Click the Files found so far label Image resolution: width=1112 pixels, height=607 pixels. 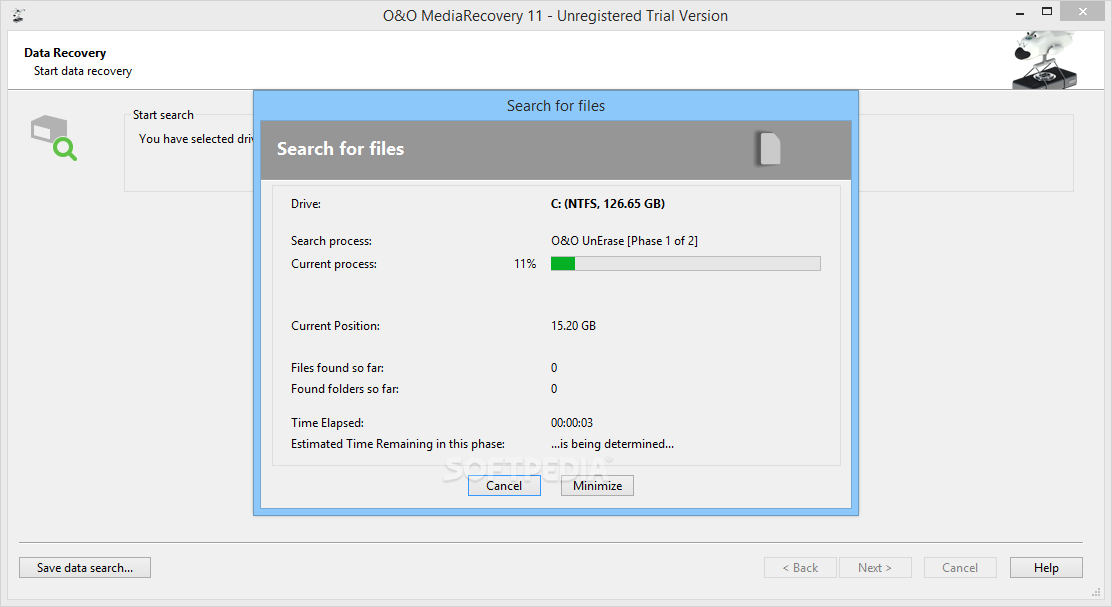point(338,368)
